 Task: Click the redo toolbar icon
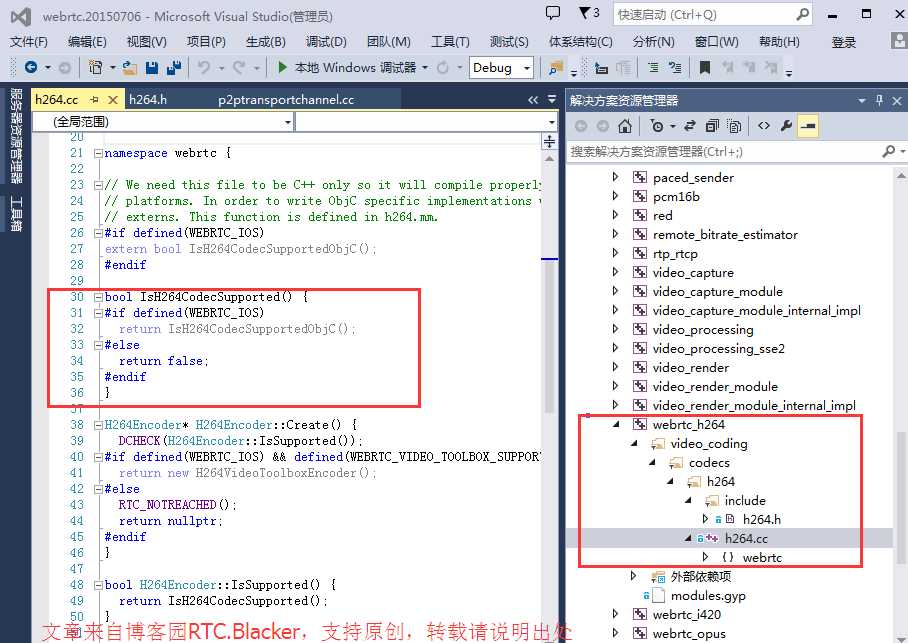pyautogui.click(x=239, y=68)
